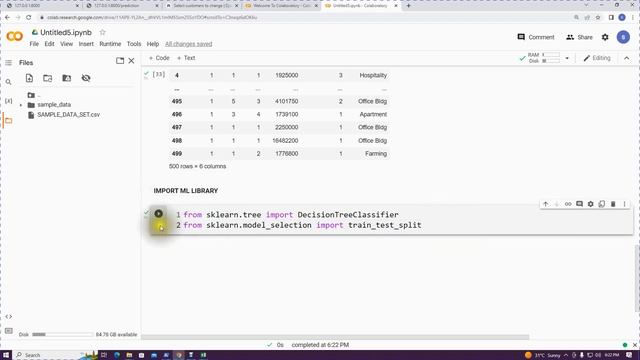Open RAM and Disk resources dropdown

(x=567, y=58)
